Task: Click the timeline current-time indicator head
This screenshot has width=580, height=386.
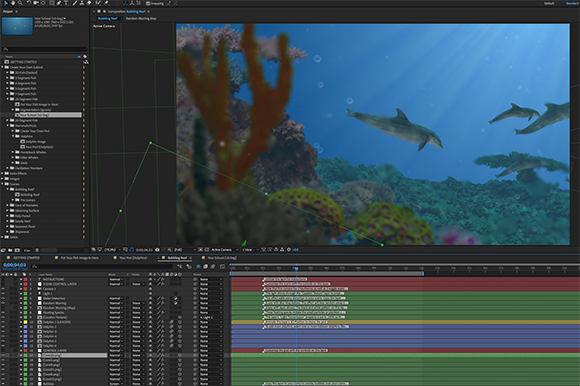Action: tap(296, 268)
